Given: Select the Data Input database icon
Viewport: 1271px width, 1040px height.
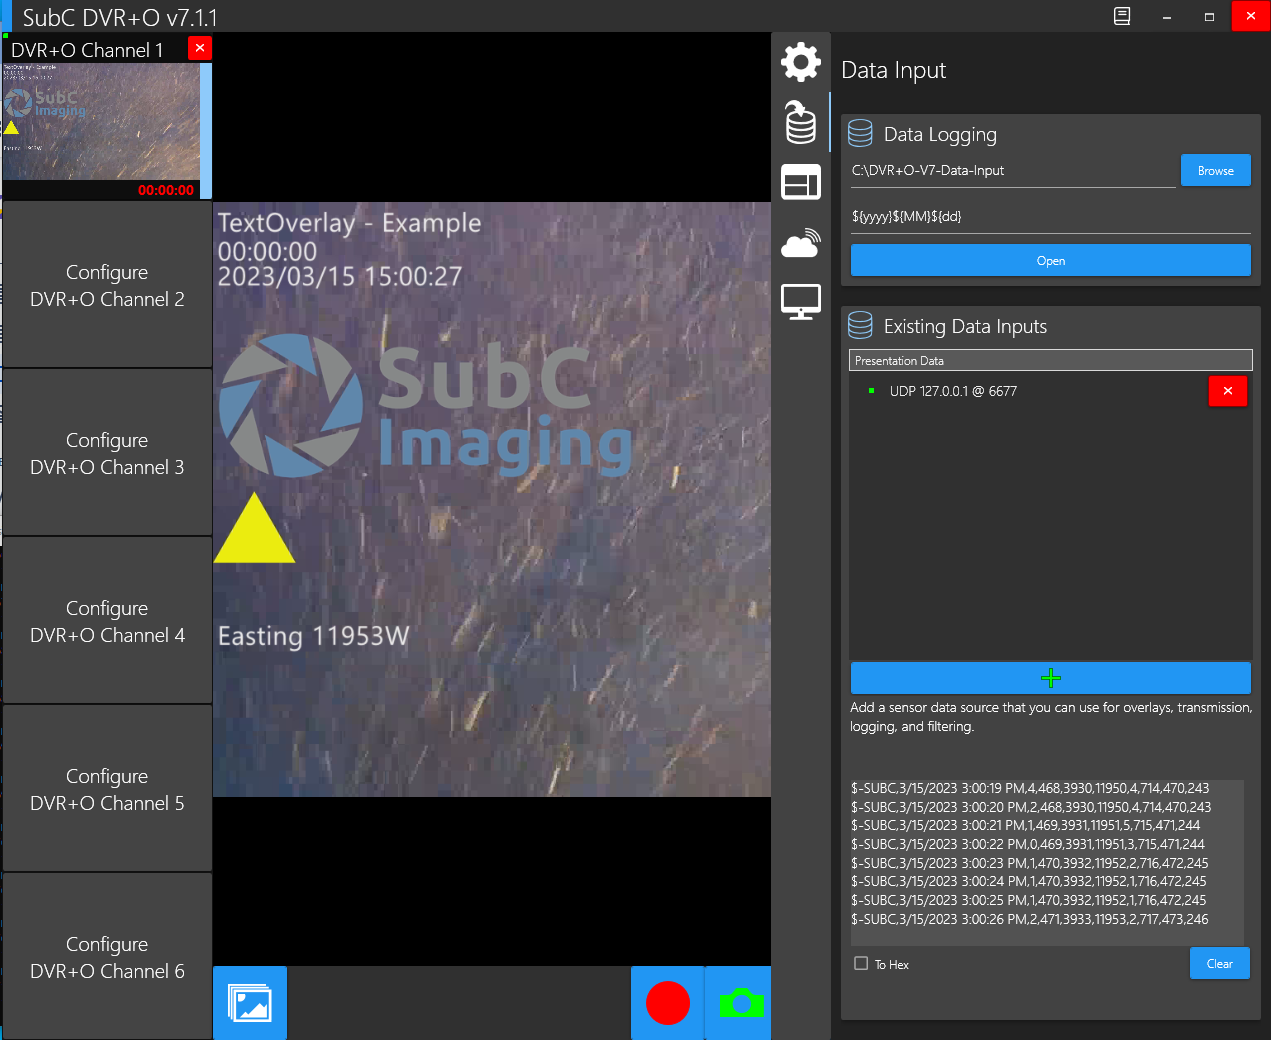Looking at the screenshot, I should [800, 123].
